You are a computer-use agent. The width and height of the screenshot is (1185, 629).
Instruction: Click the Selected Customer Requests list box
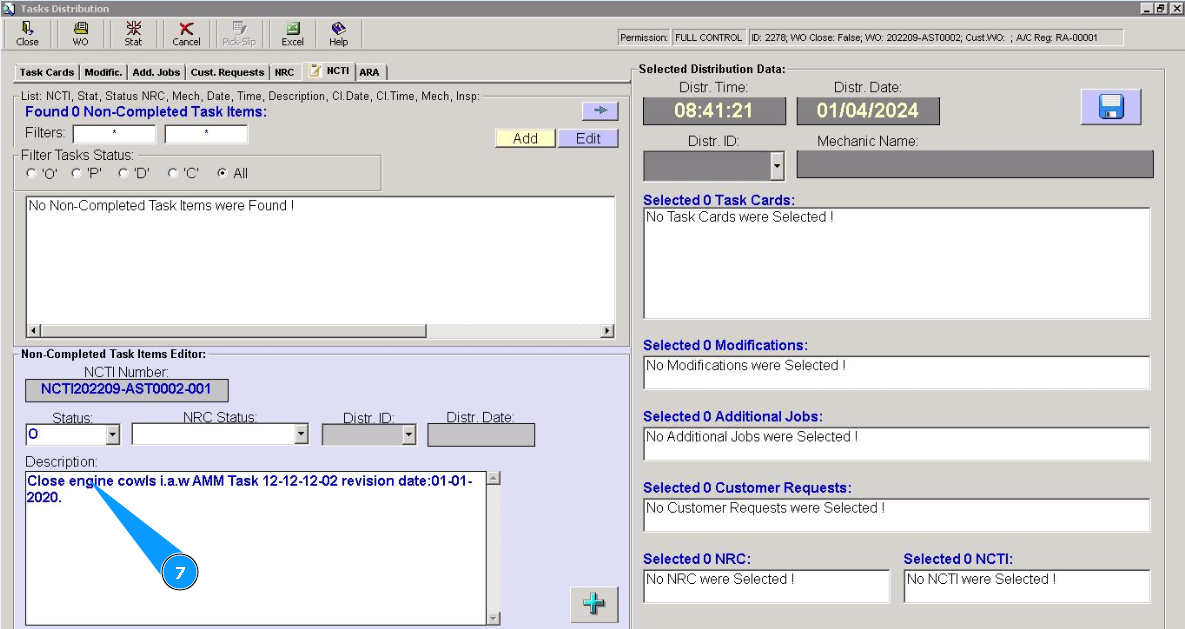[896, 515]
